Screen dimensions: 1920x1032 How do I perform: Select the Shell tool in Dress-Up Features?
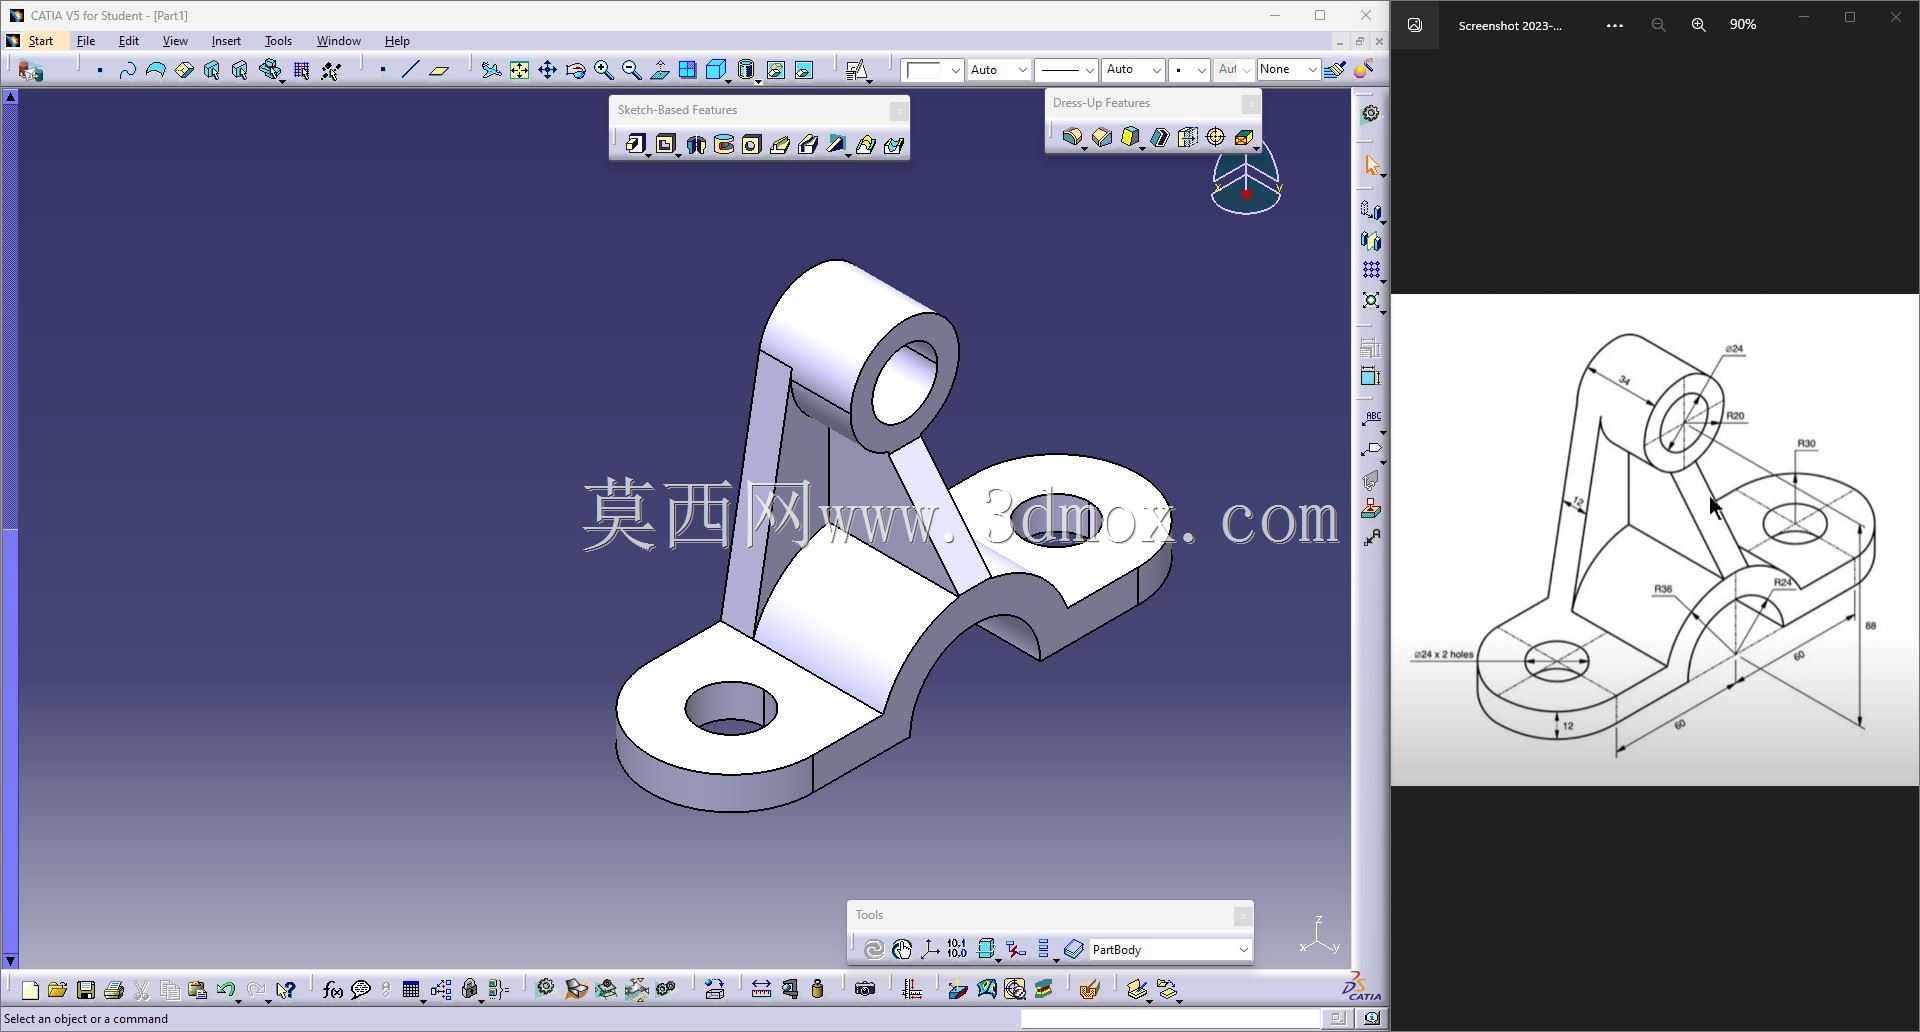pyautogui.click(x=1159, y=137)
